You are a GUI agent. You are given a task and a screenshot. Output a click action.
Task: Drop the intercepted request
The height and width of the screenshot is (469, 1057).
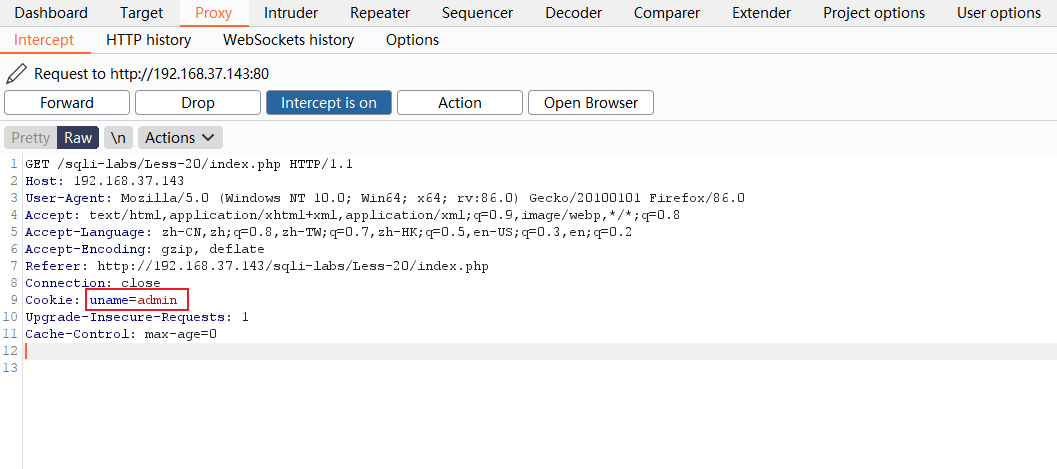click(x=198, y=102)
